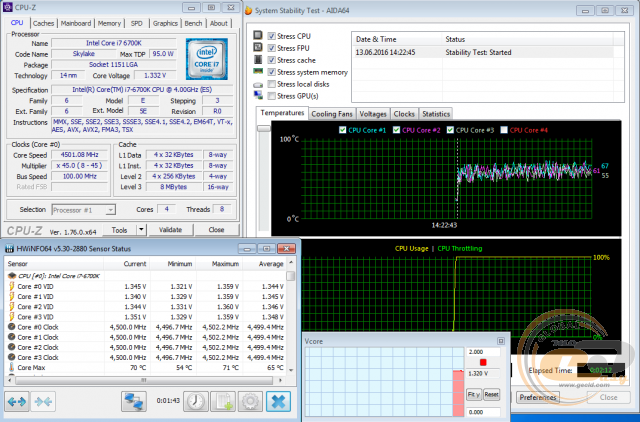Select the Voltages tab in AIDA64
This screenshot has height=422, width=640.
pos(373,114)
